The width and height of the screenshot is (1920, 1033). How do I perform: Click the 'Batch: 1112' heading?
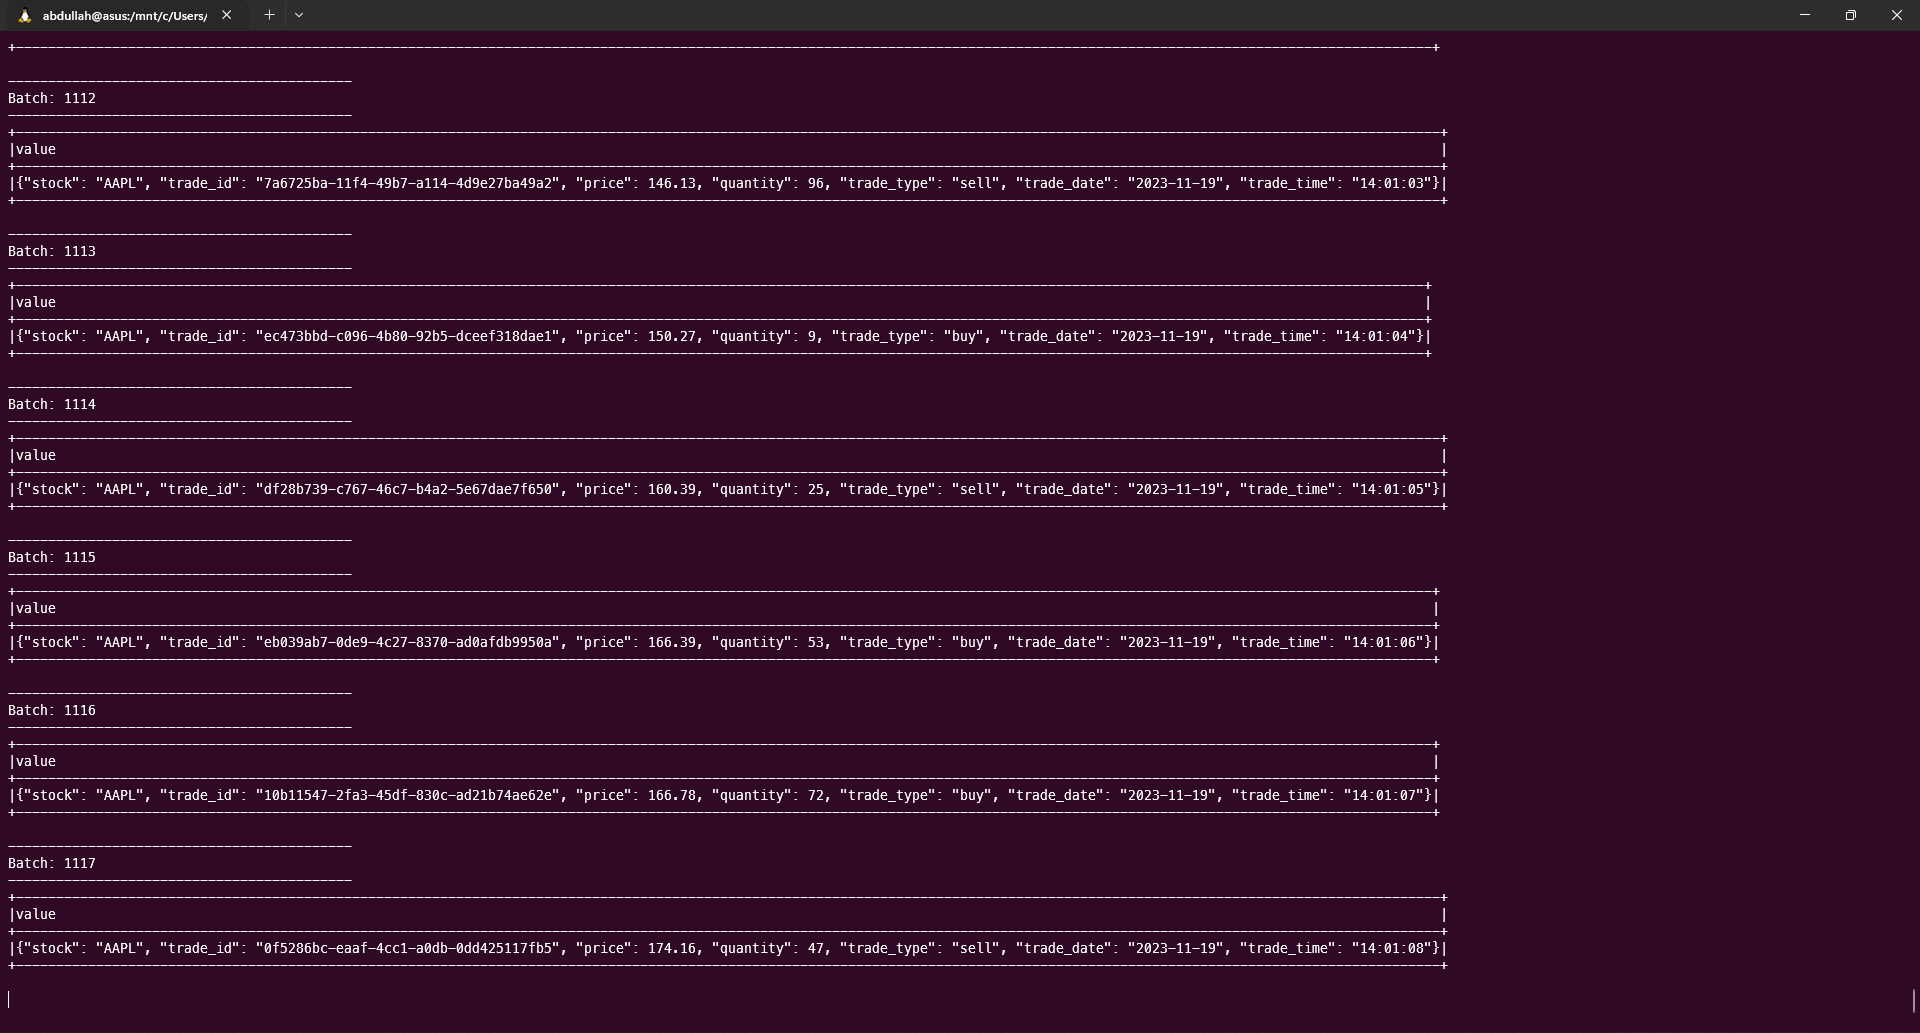52,98
